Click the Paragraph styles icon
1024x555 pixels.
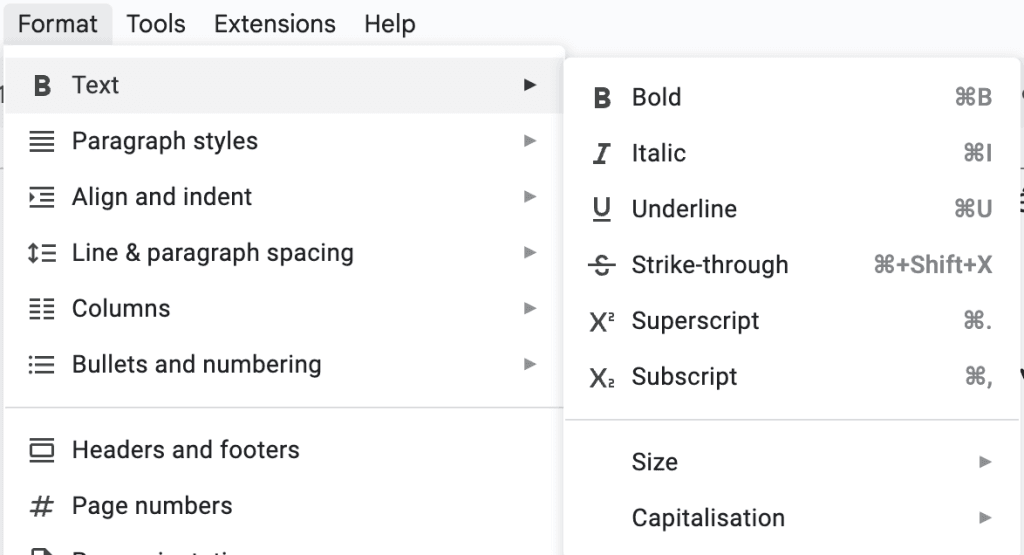42,142
